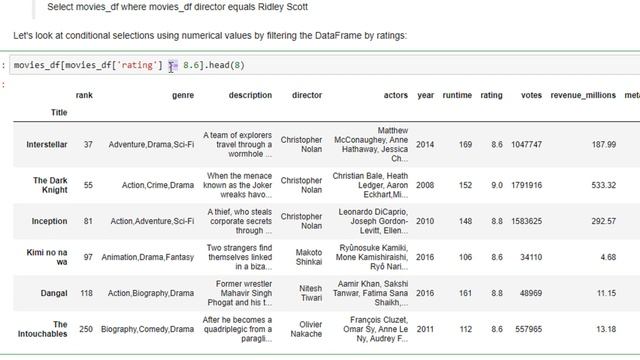Click the code cell input containing movies_df filter
Image resolution: width=640 pixels, height=360 pixels.
point(325,65)
